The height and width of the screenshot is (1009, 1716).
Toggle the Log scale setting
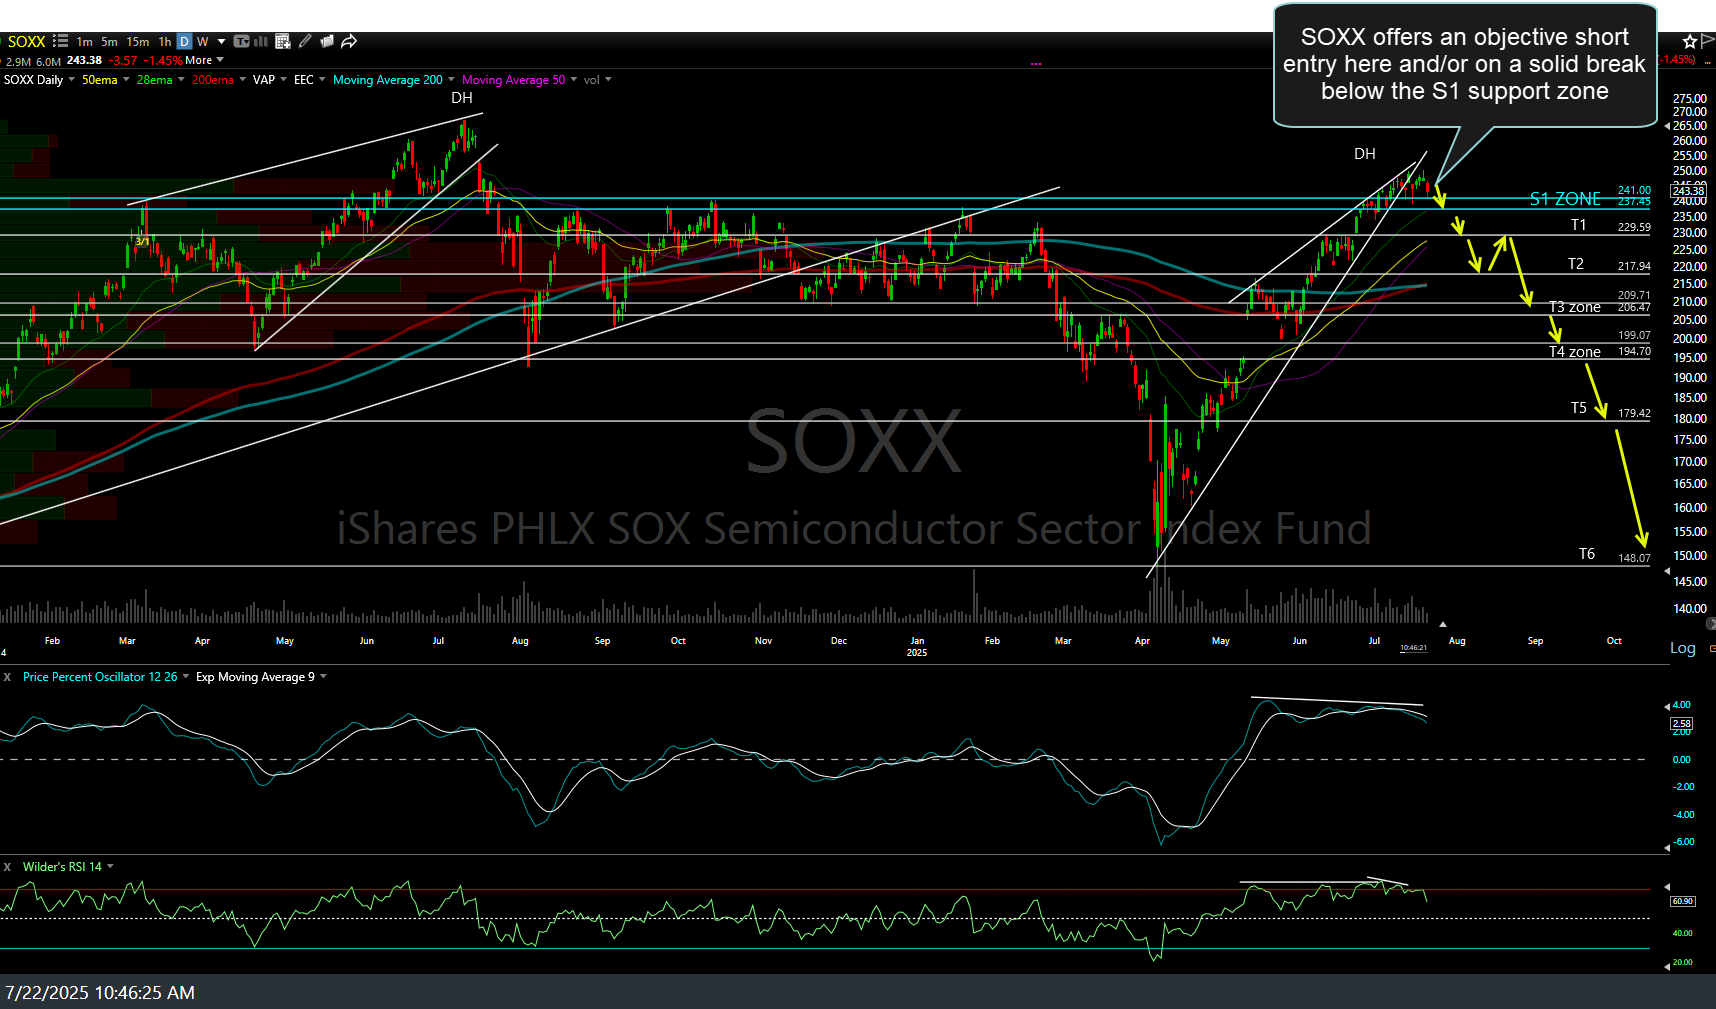click(1682, 648)
